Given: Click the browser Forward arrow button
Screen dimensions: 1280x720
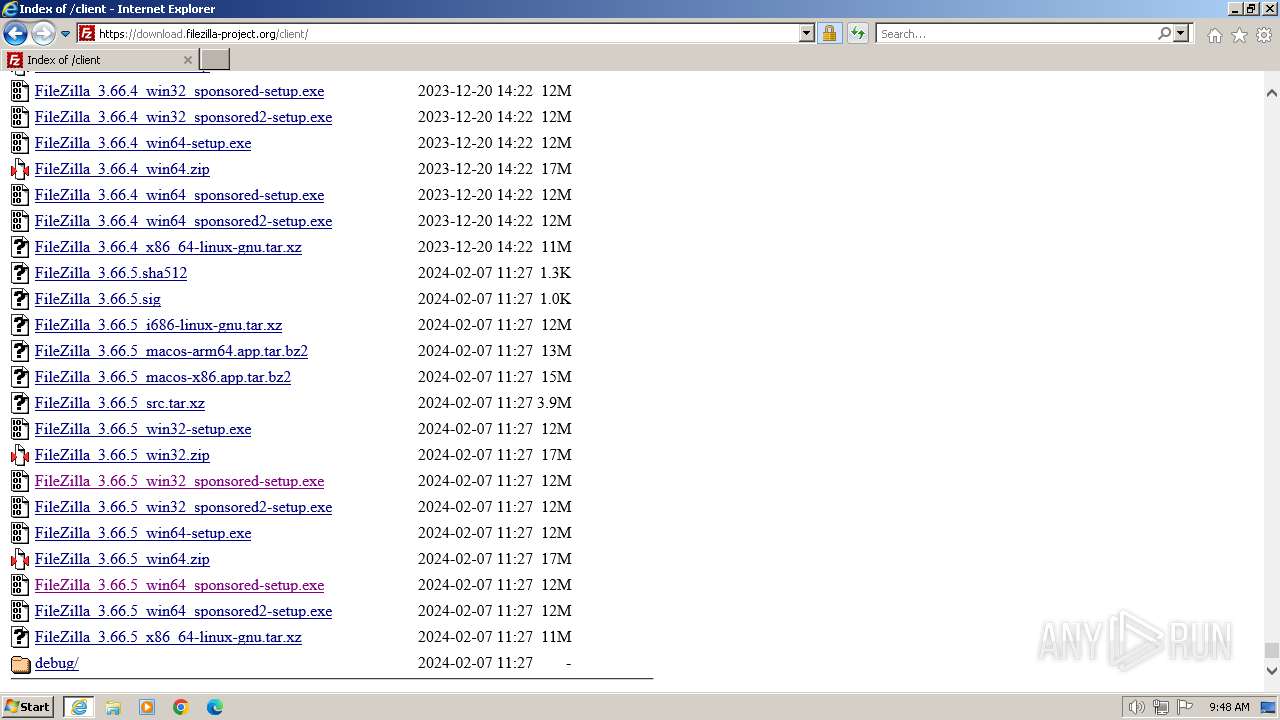Looking at the screenshot, I should pyautogui.click(x=42, y=33).
